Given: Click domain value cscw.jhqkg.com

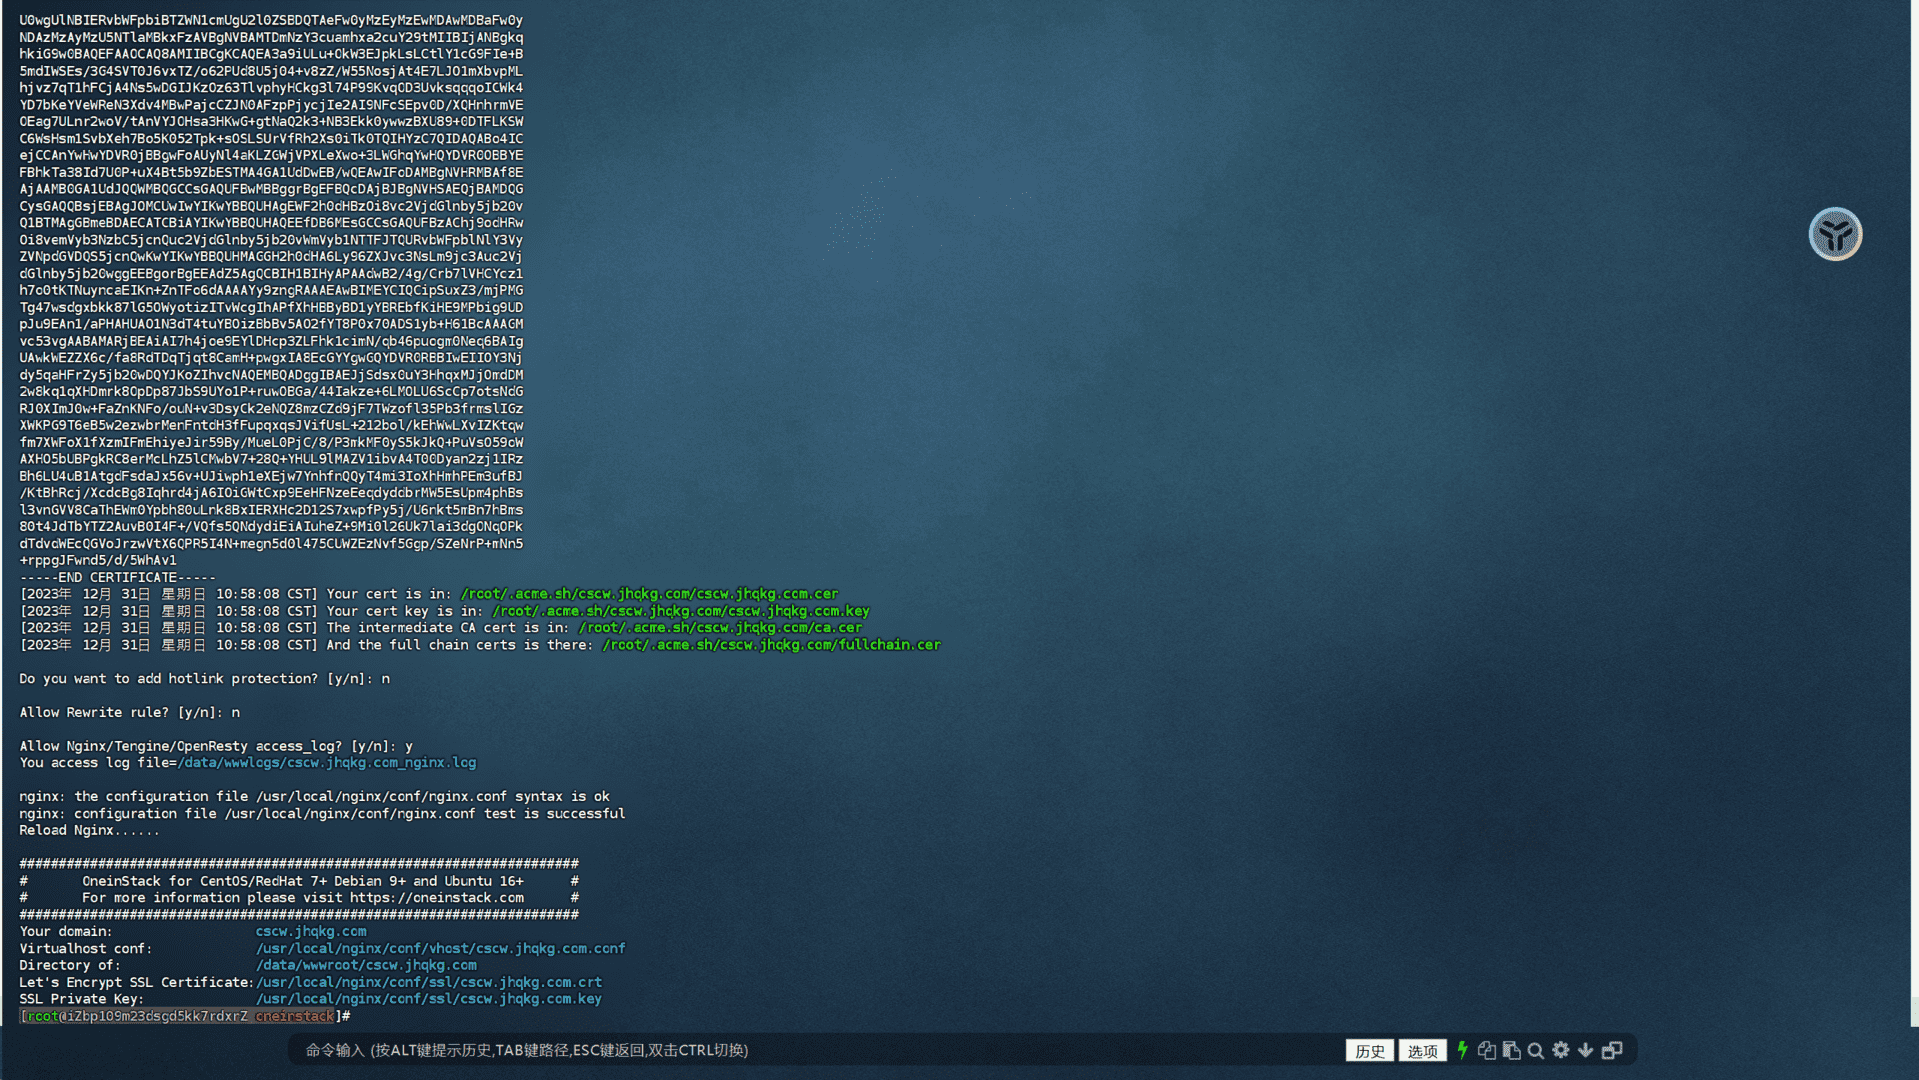Looking at the screenshot, I should [311, 931].
